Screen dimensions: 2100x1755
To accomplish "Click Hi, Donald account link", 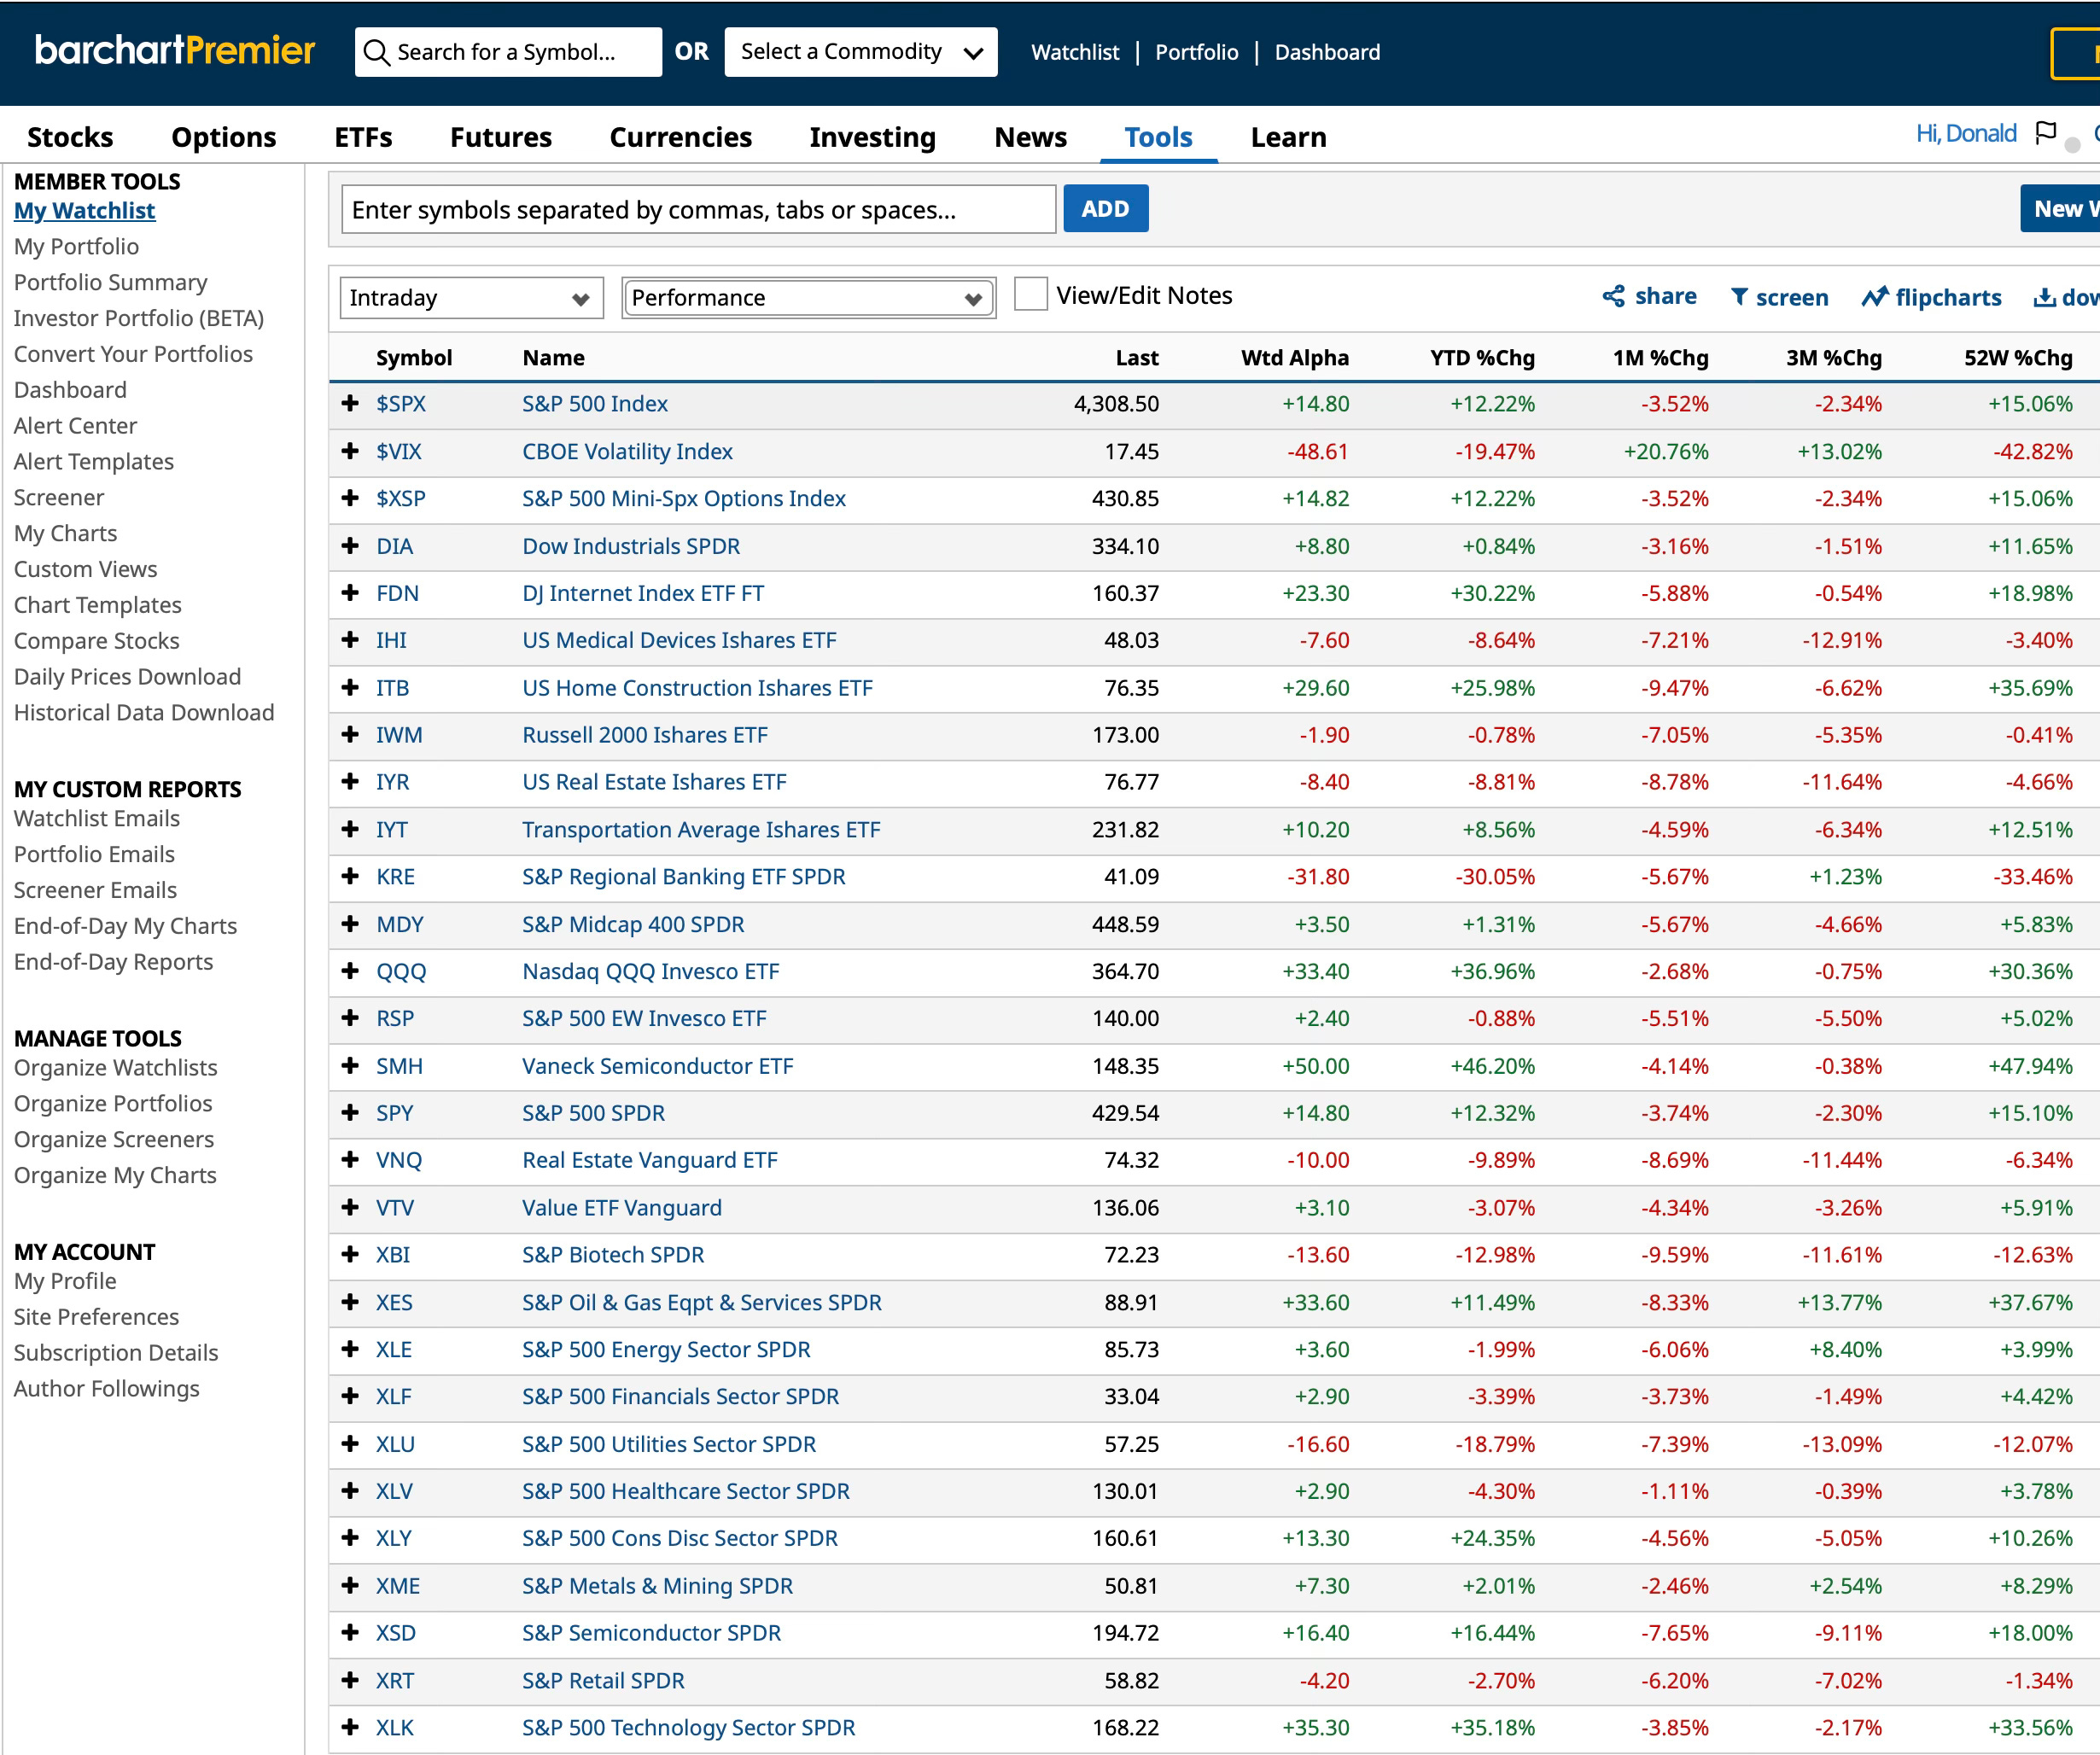I will point(1966,133).
